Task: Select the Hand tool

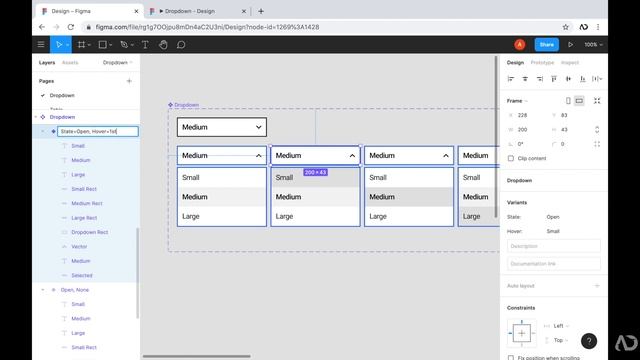Action: tap(163, 44)
